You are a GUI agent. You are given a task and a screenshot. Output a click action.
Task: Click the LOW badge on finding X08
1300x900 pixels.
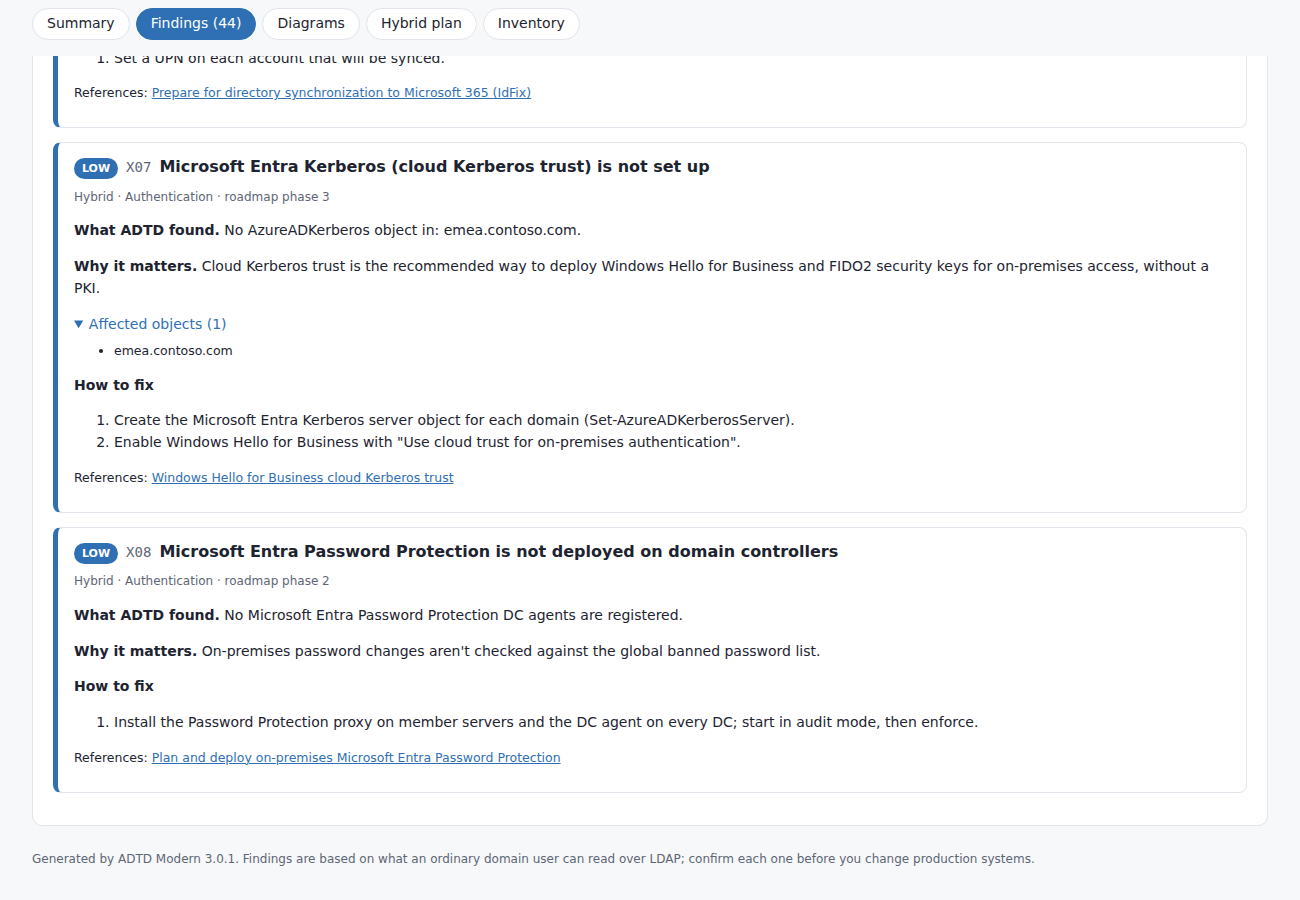(96, 553)
